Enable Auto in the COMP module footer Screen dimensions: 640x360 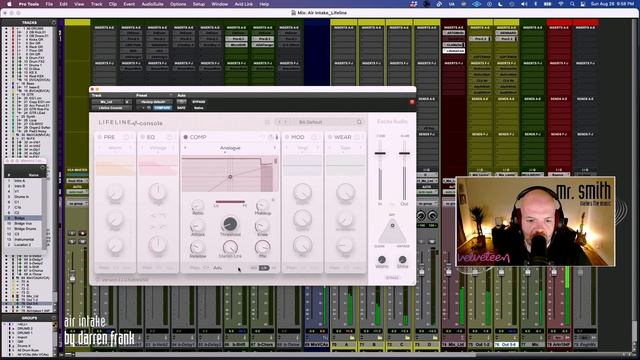(218, 268)
